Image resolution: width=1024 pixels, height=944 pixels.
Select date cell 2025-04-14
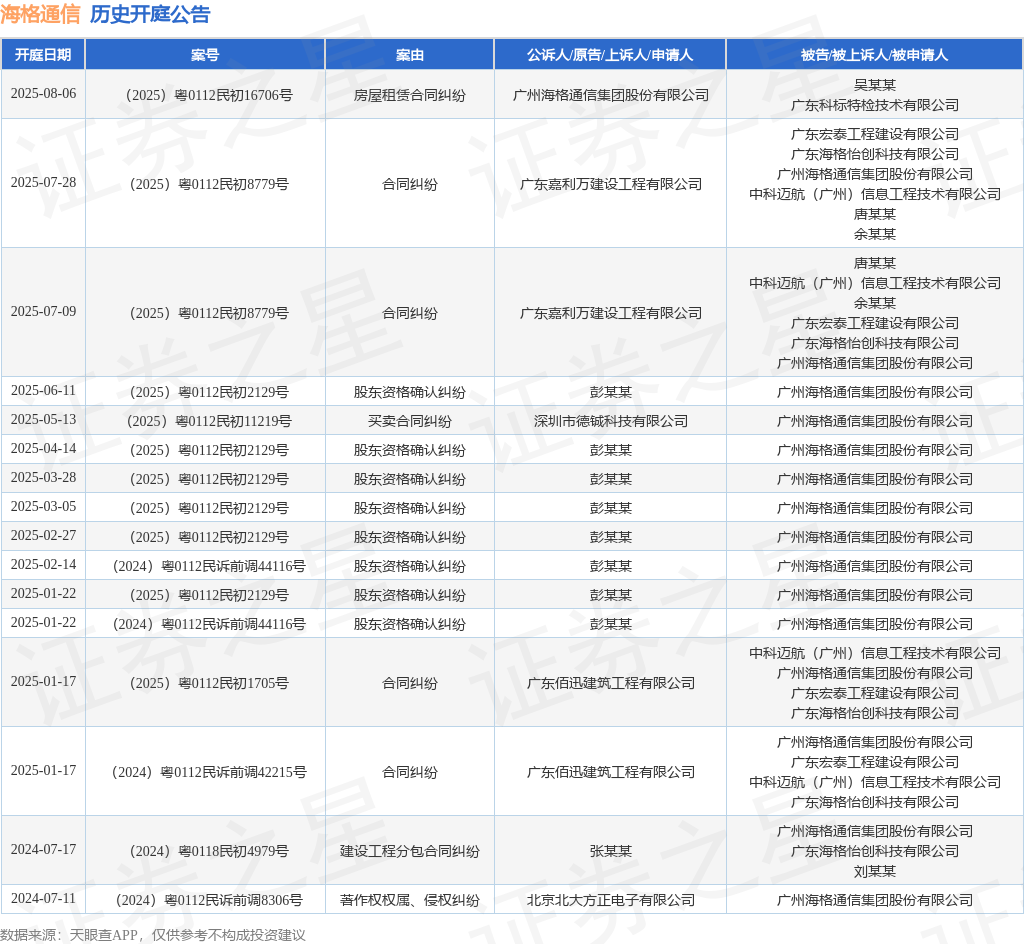click(43, 448)
